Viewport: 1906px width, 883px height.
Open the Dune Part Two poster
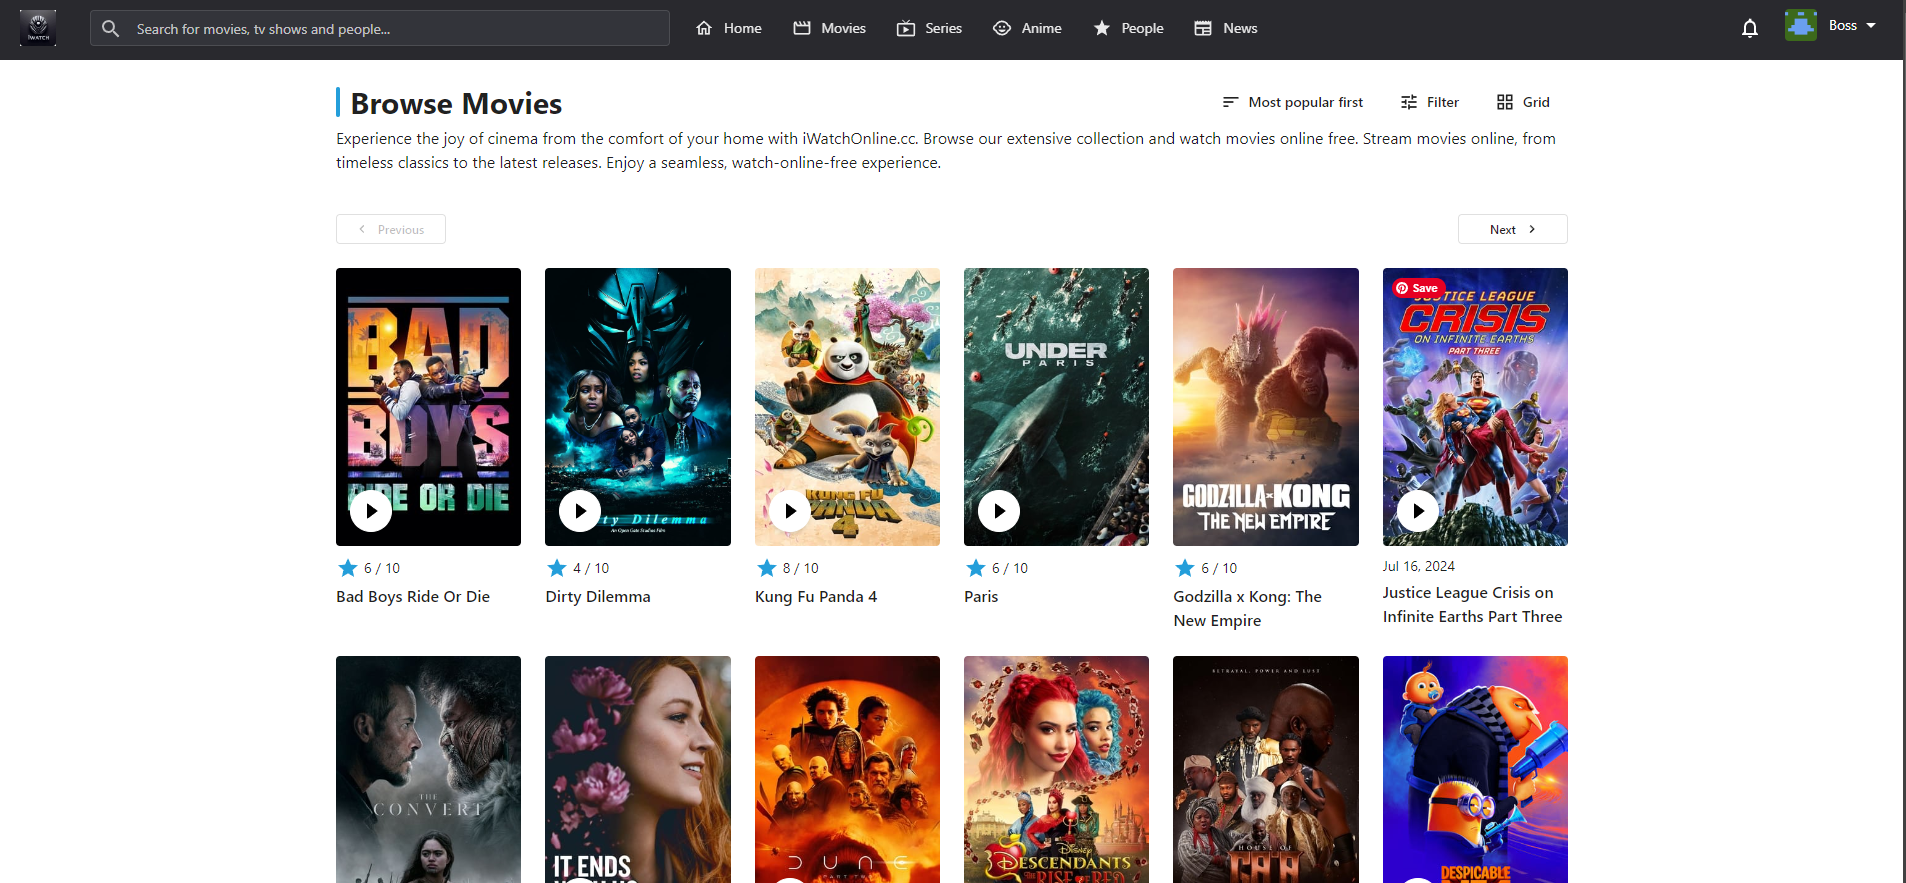(847, 769)
